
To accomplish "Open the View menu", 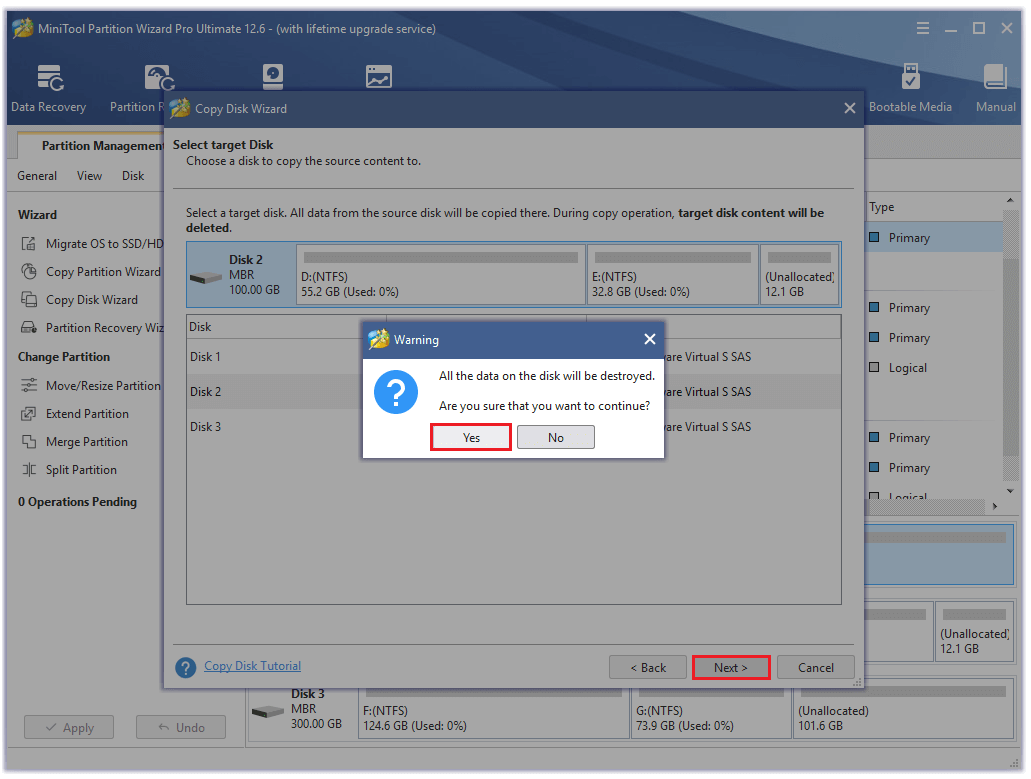I will tap(89, 176).
